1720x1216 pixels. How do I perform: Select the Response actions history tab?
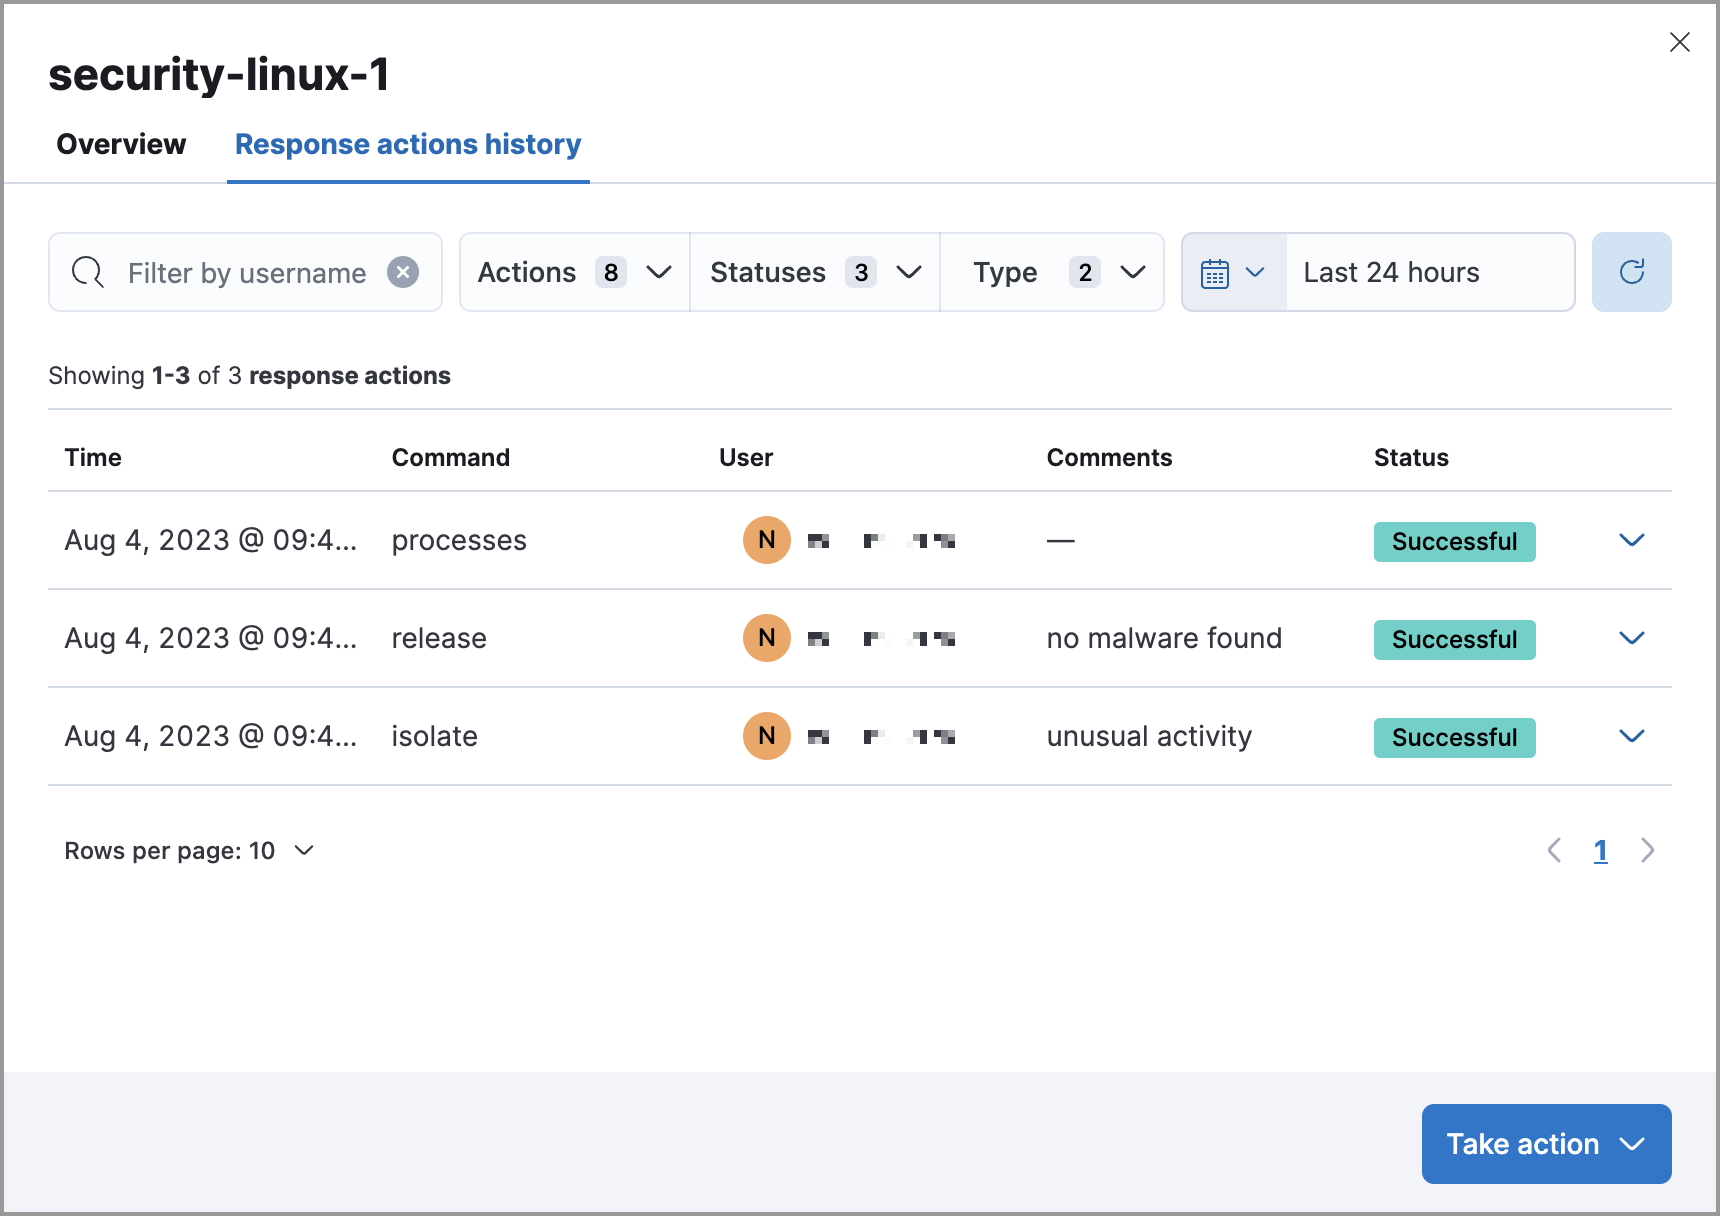(407, 144)
